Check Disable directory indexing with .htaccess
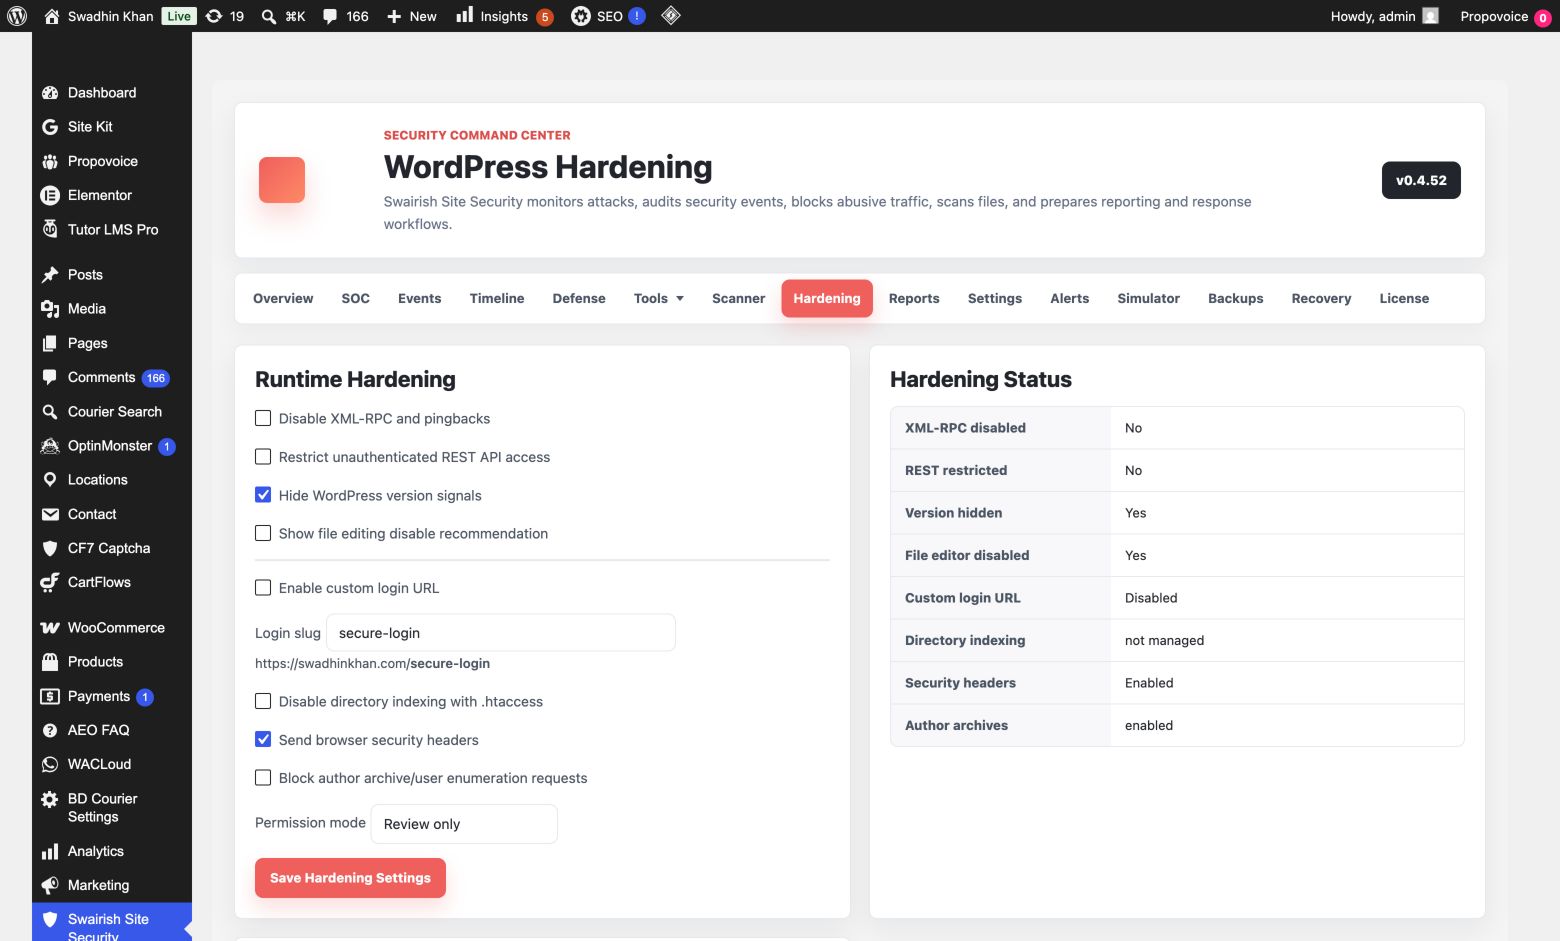Image resolution: width=1560 pixels, height=941 pixels. (263, 701)
